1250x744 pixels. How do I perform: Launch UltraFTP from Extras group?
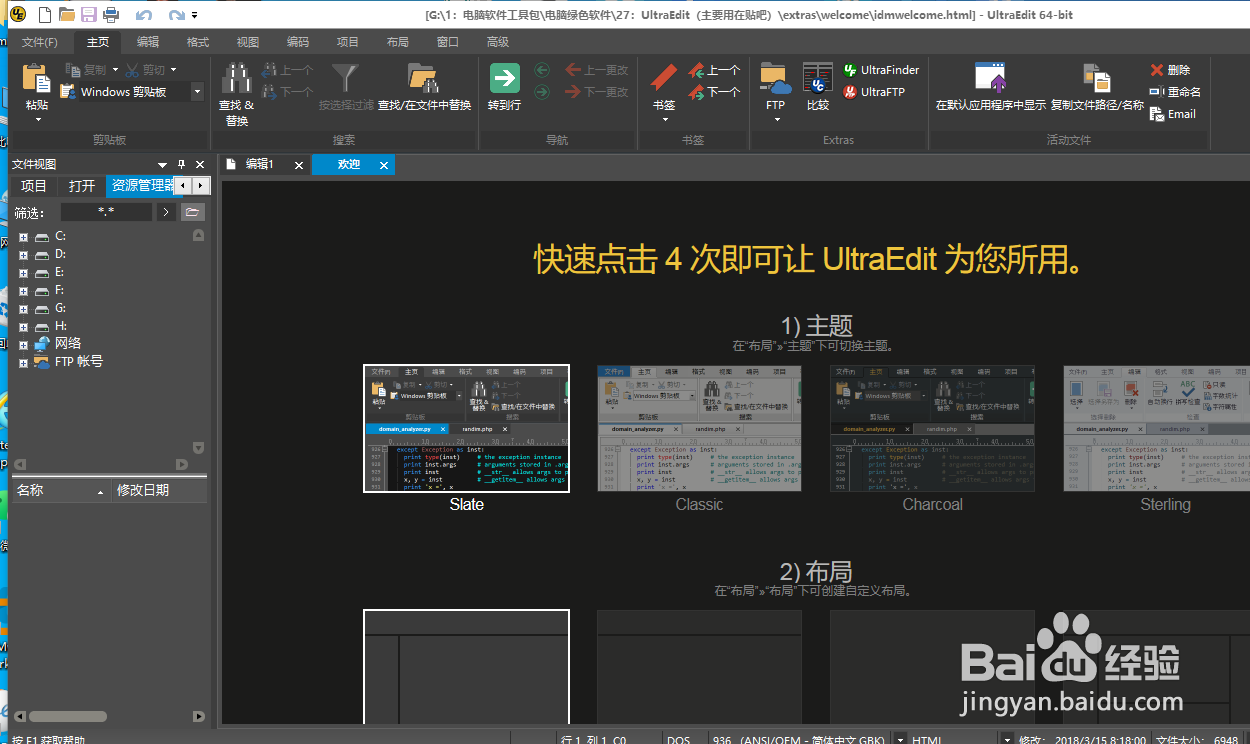[874, 92]
